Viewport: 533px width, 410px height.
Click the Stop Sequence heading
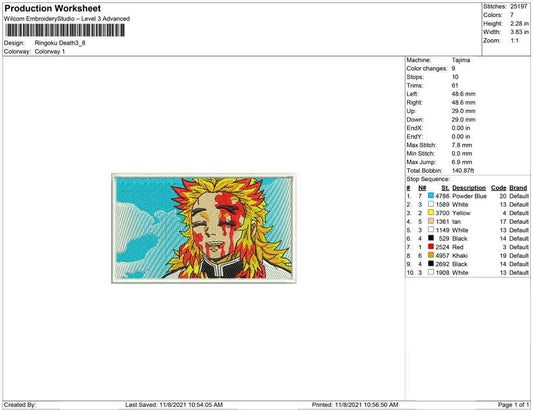428,179
